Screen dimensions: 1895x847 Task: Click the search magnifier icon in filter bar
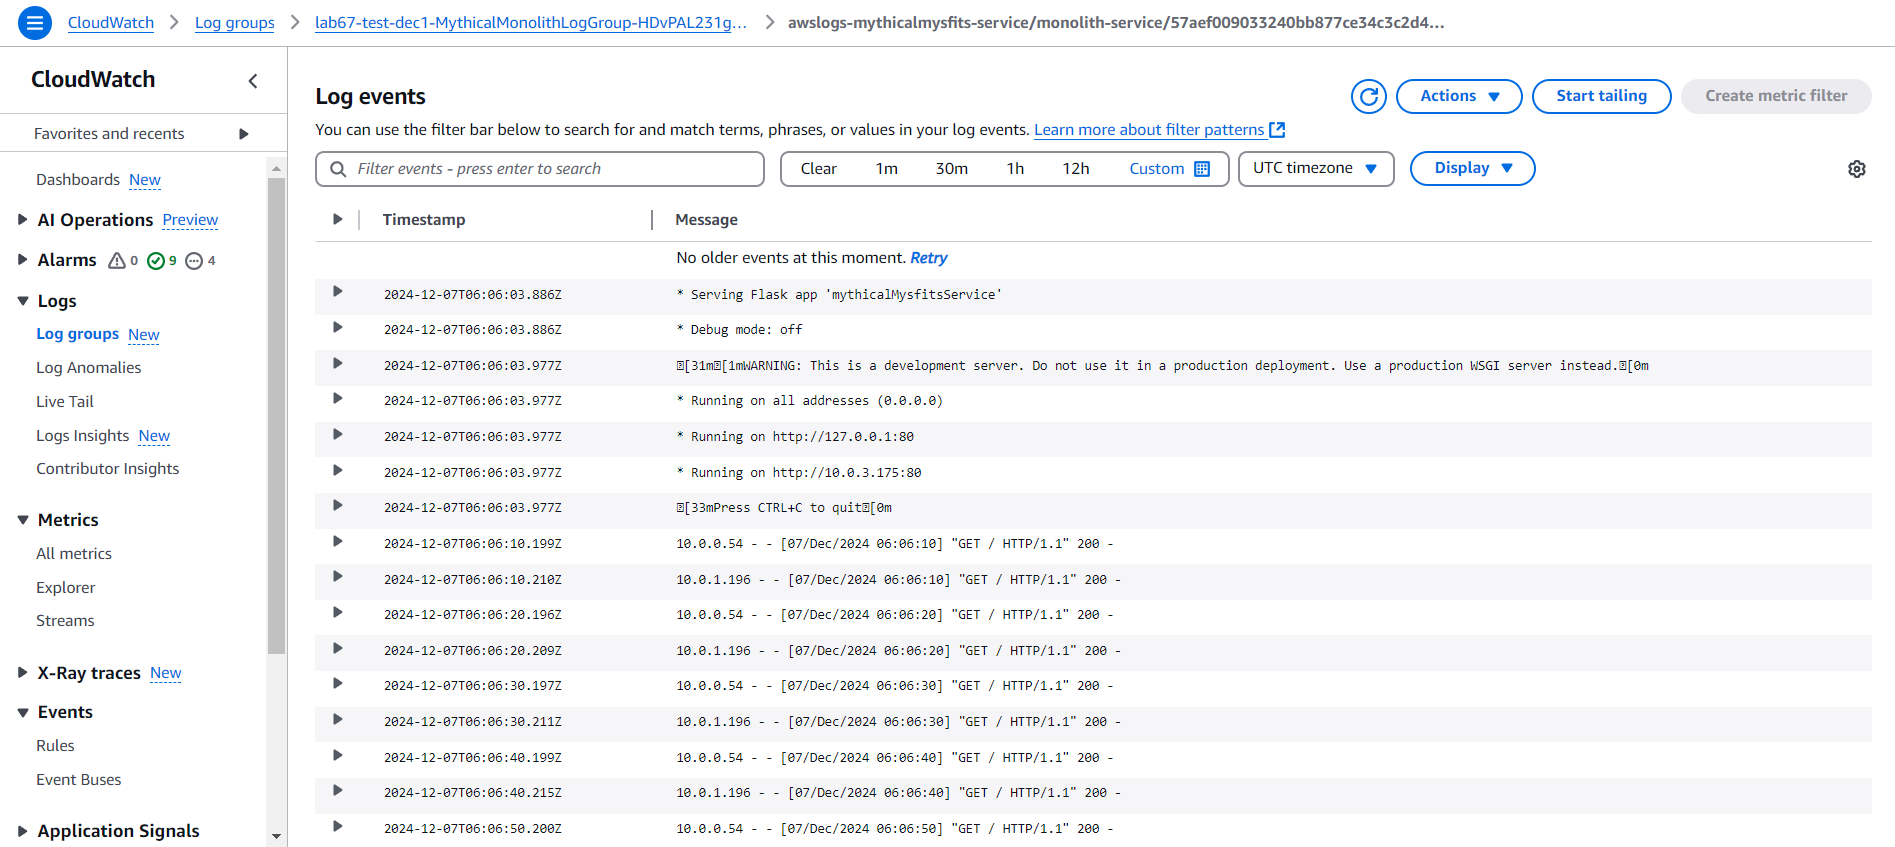point(338,169)
